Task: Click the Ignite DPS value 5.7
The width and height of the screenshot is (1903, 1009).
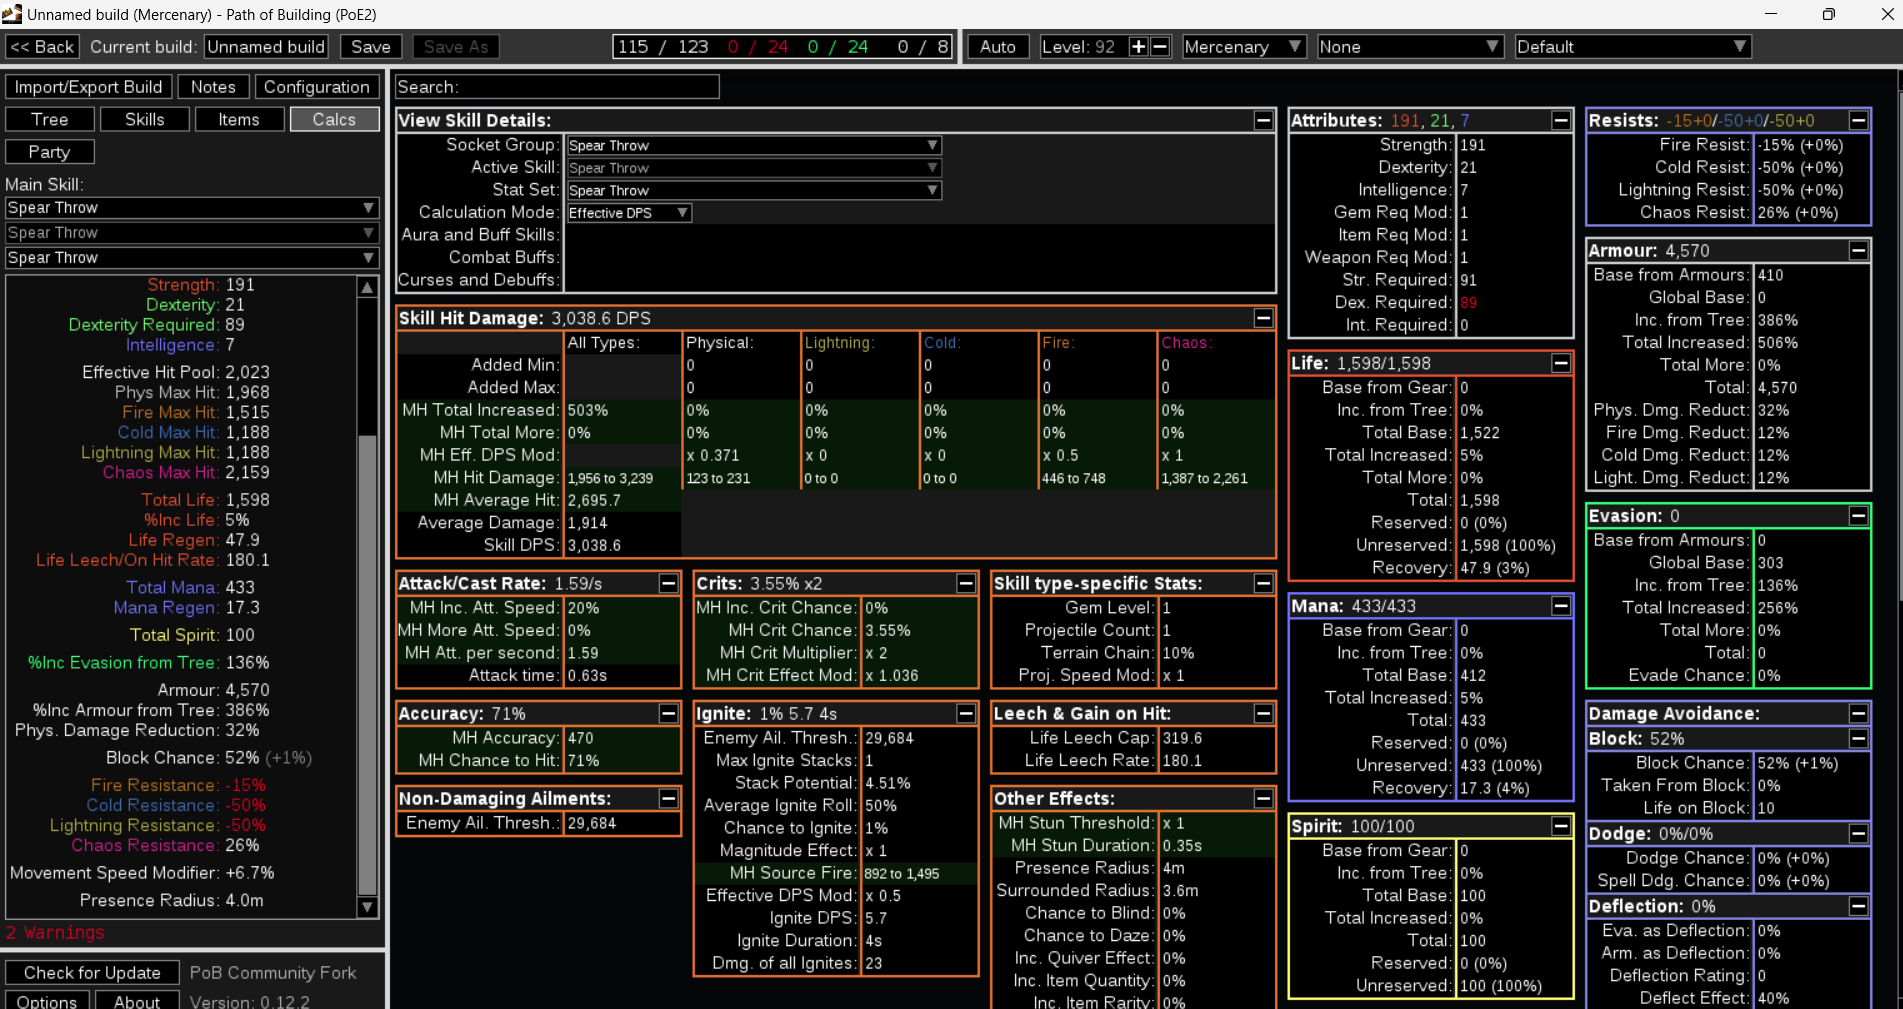Action: (876, 918)
